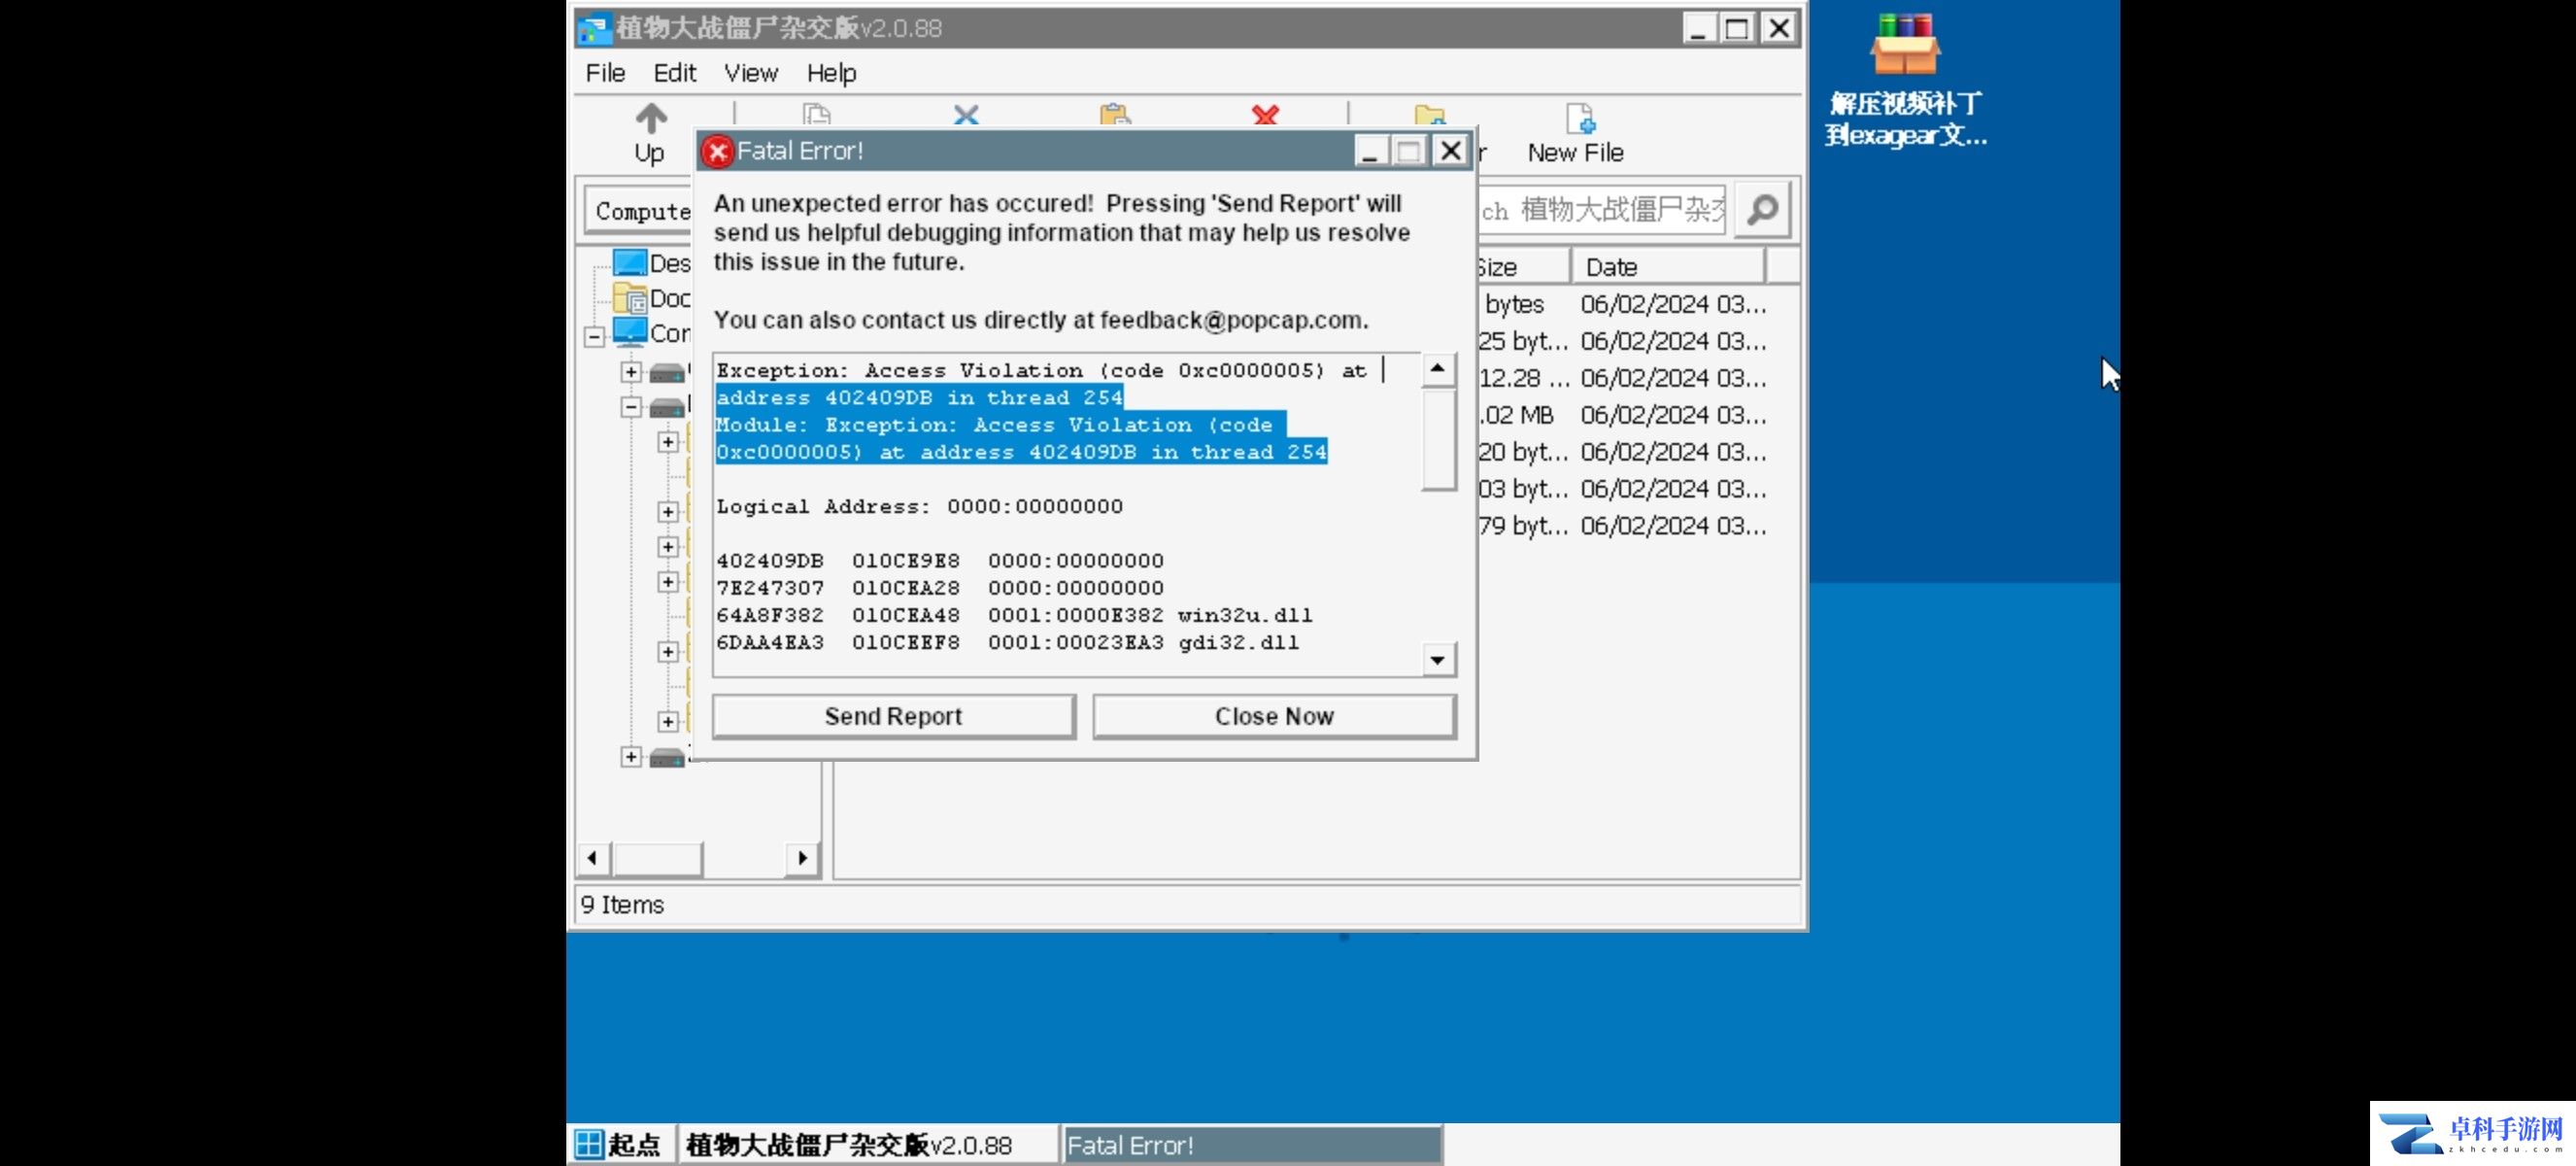
Task: Click the bottom-most drive icon in tree
Action: (667, 757)
